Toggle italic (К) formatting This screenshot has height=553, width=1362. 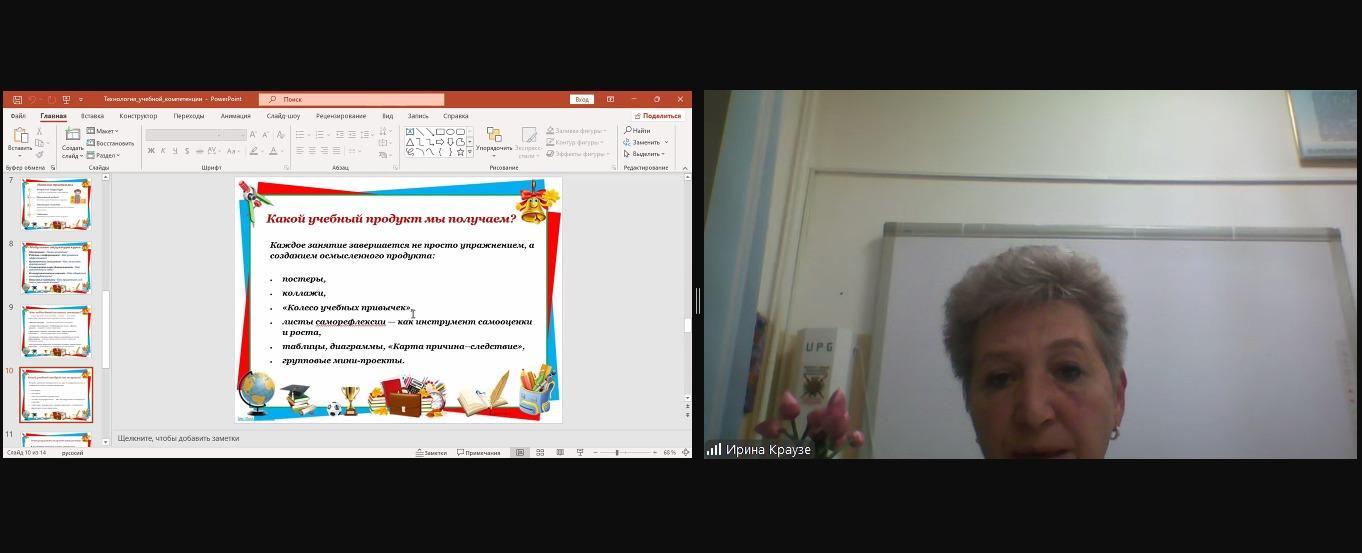163,151
